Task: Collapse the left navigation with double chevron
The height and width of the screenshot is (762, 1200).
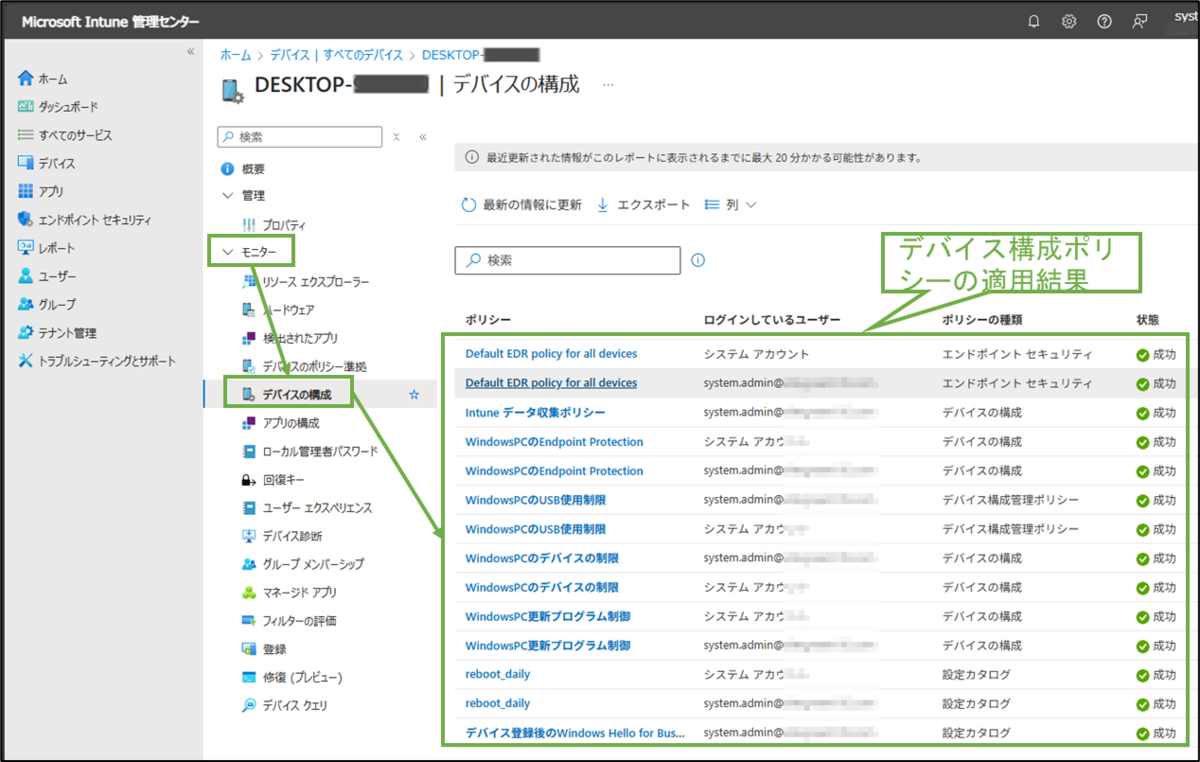Action: point(191,51)
